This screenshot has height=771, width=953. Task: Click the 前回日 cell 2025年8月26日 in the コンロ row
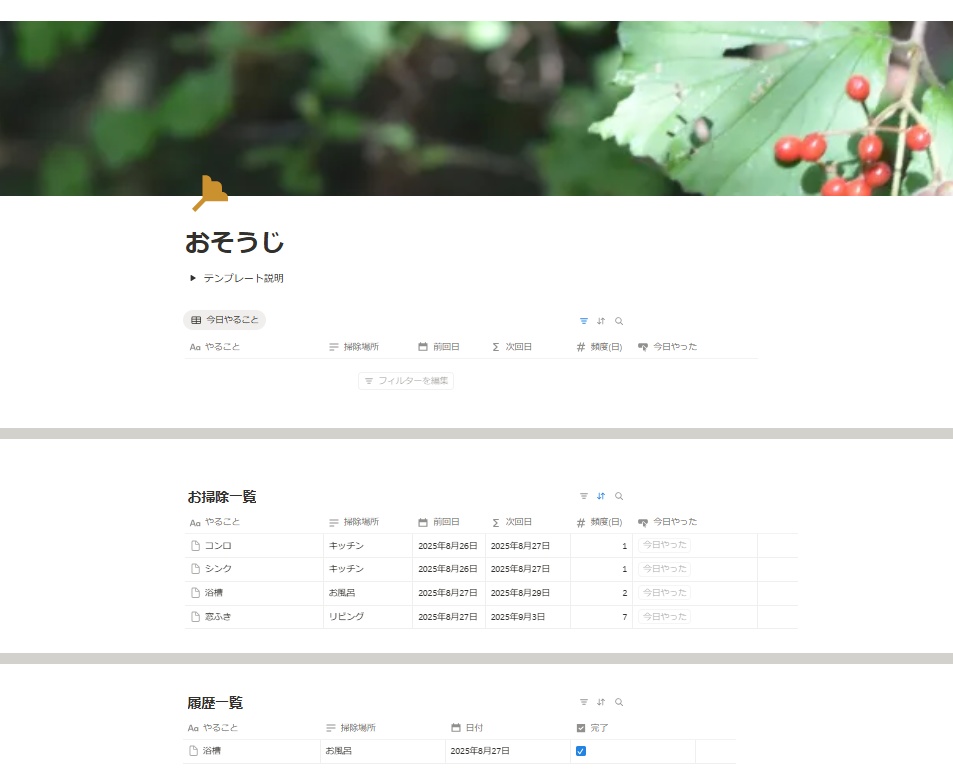[x=448, y=546]
